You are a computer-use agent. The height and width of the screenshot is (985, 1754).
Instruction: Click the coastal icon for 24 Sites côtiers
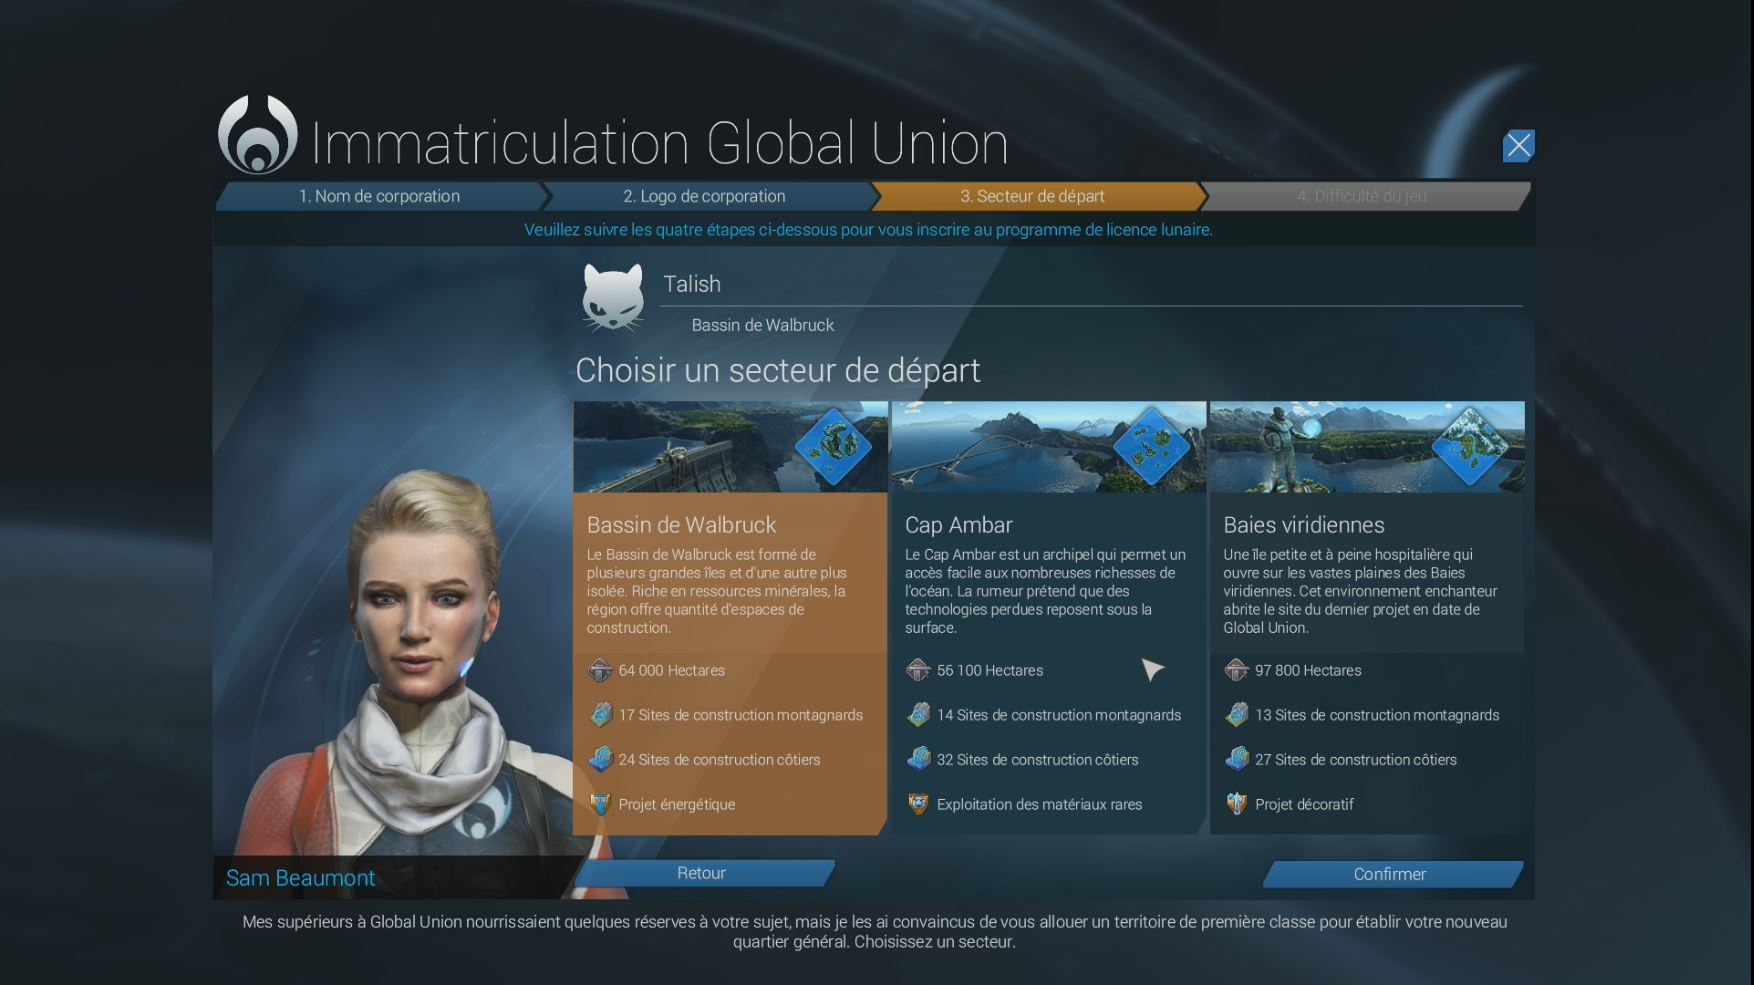click(x=600, y=759)
